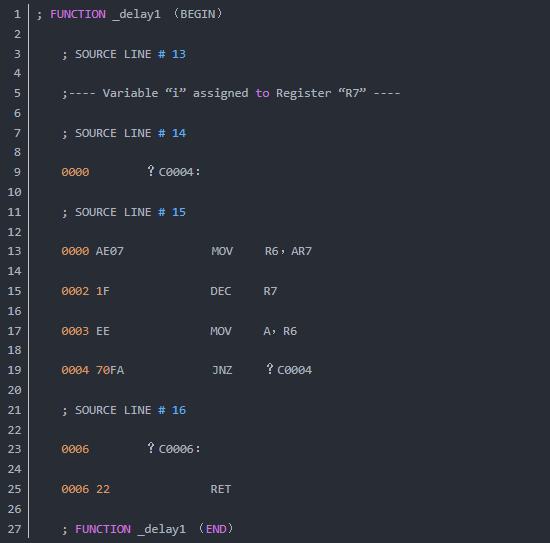
Task: Click the word 'to' in Variable comment
Action: [x=262, y=93]
